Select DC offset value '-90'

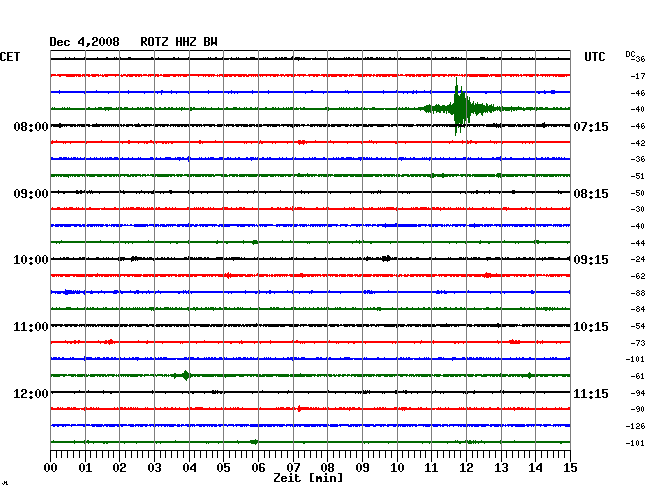pyautogui.click(x=638, y=409)
